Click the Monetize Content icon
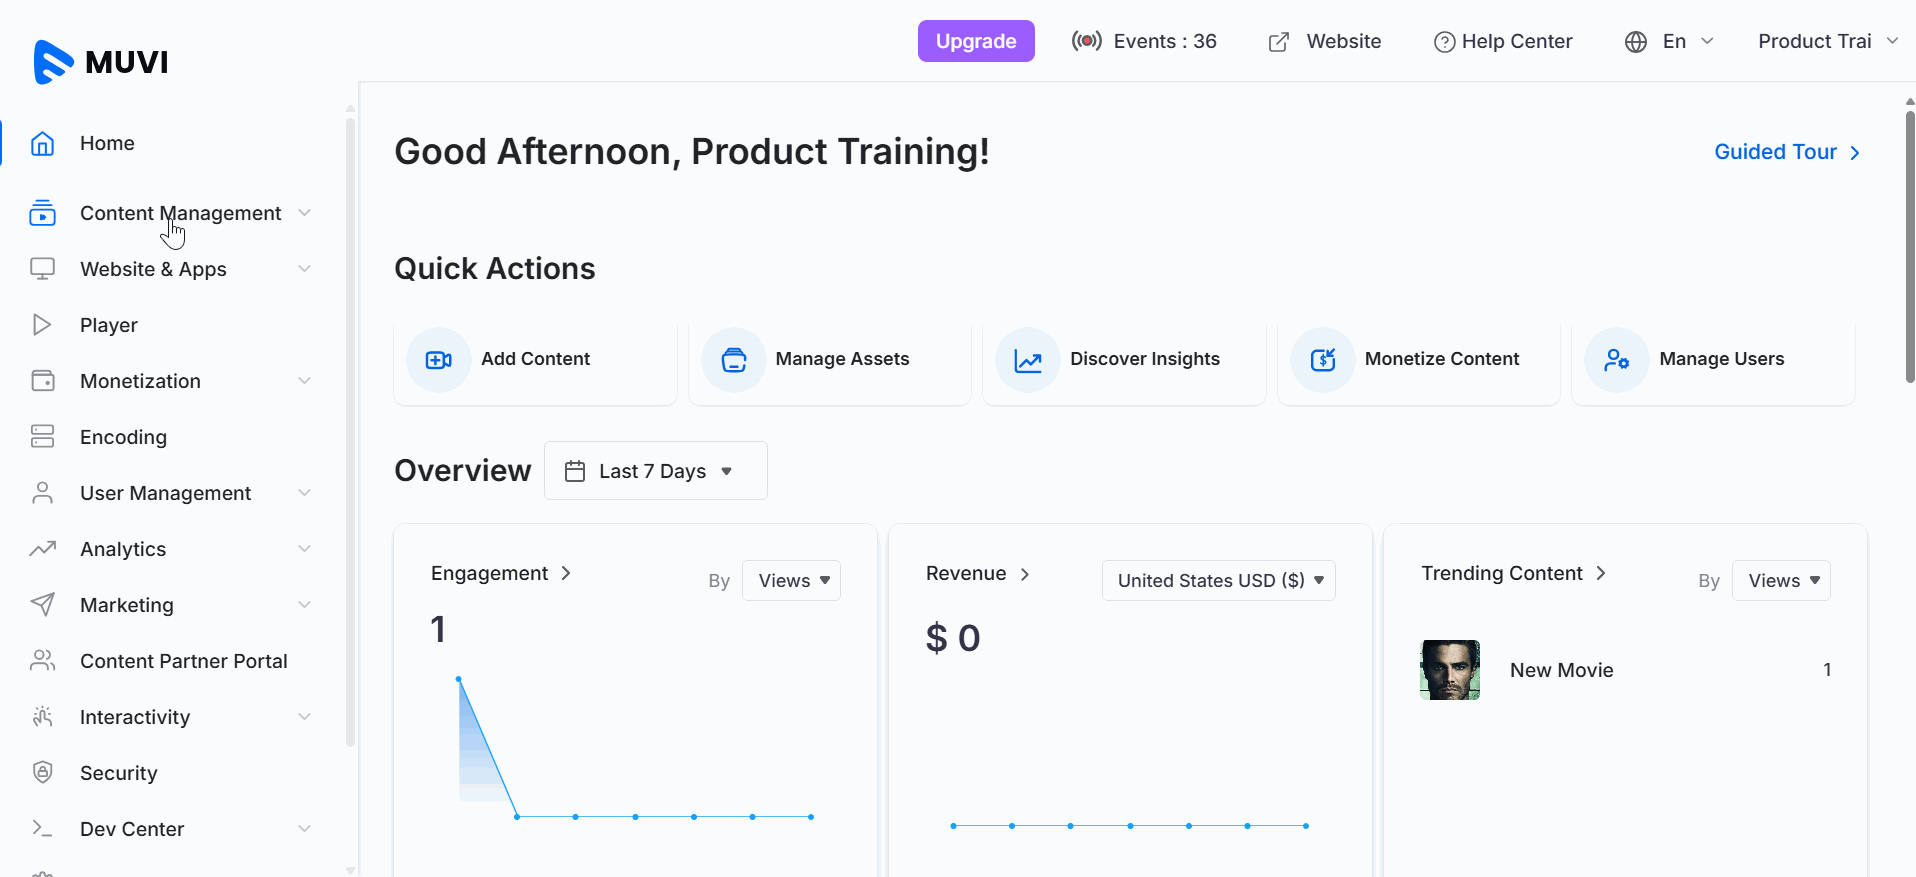The image size is (1916, 877). [x=1322, y=360]
